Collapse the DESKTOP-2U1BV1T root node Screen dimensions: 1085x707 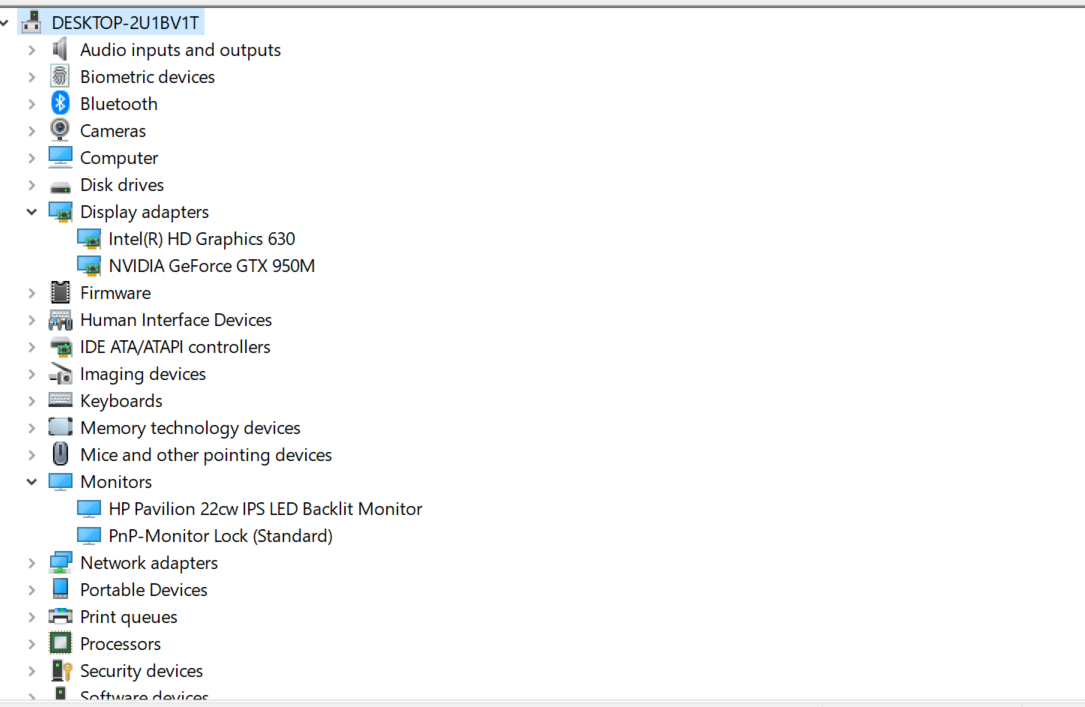(6, 22)
